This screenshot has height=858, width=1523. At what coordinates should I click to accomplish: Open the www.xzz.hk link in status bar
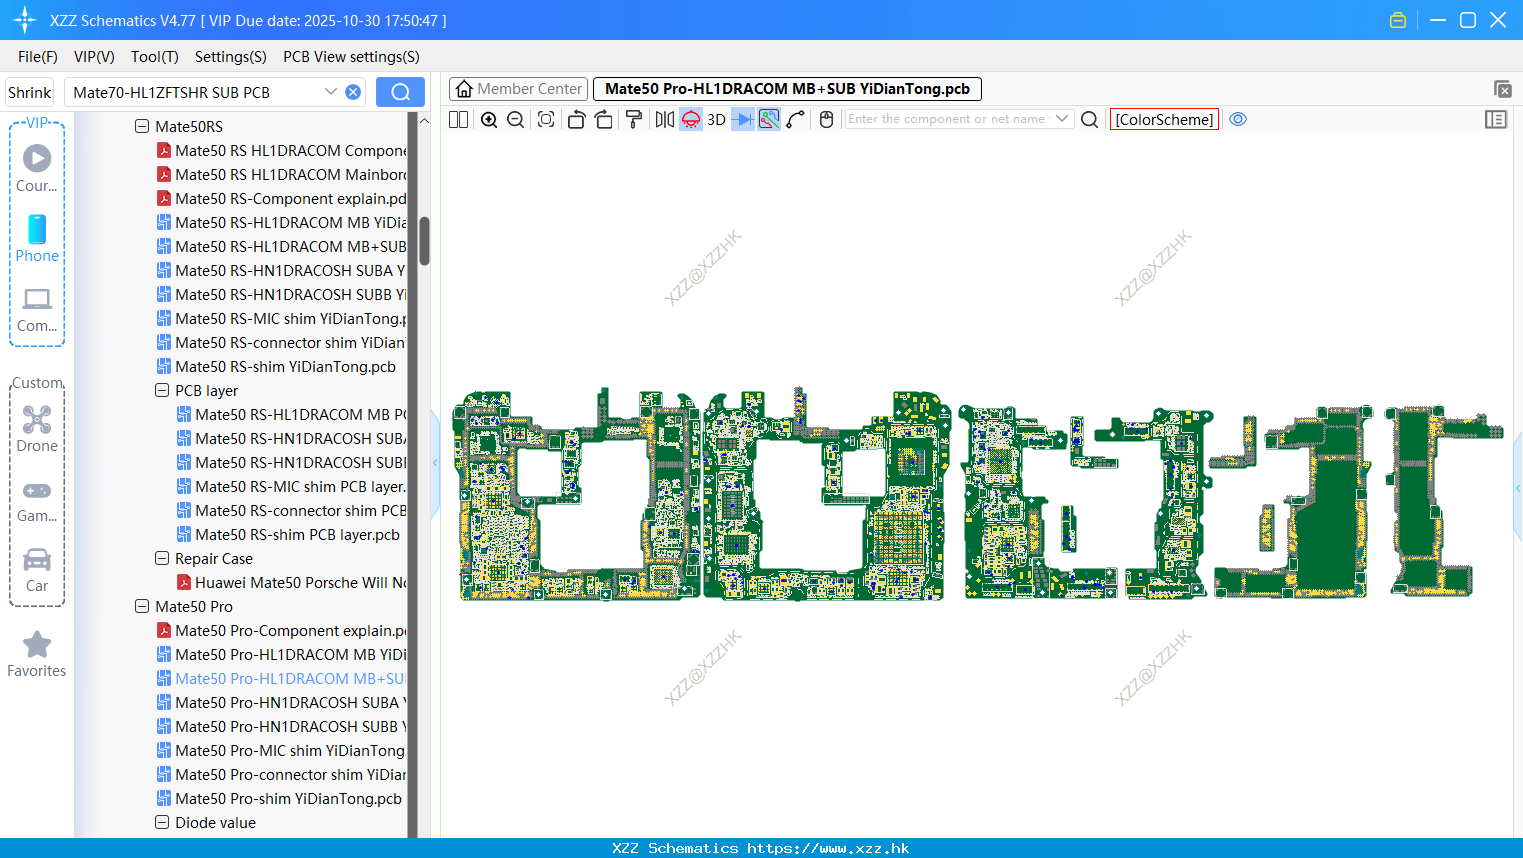click(828, 848)
